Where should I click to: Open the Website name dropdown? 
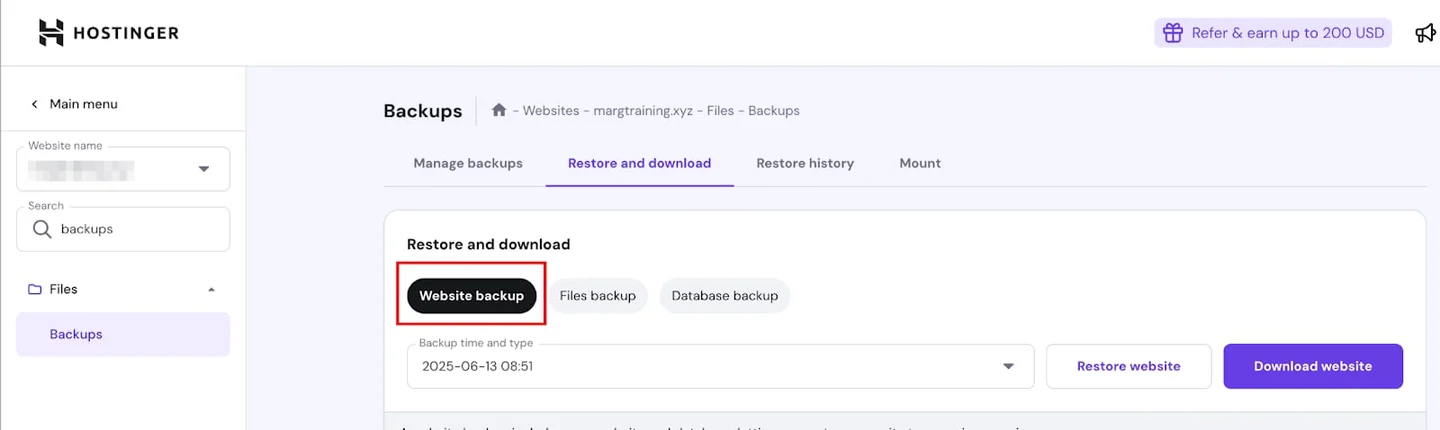(123, 169)
